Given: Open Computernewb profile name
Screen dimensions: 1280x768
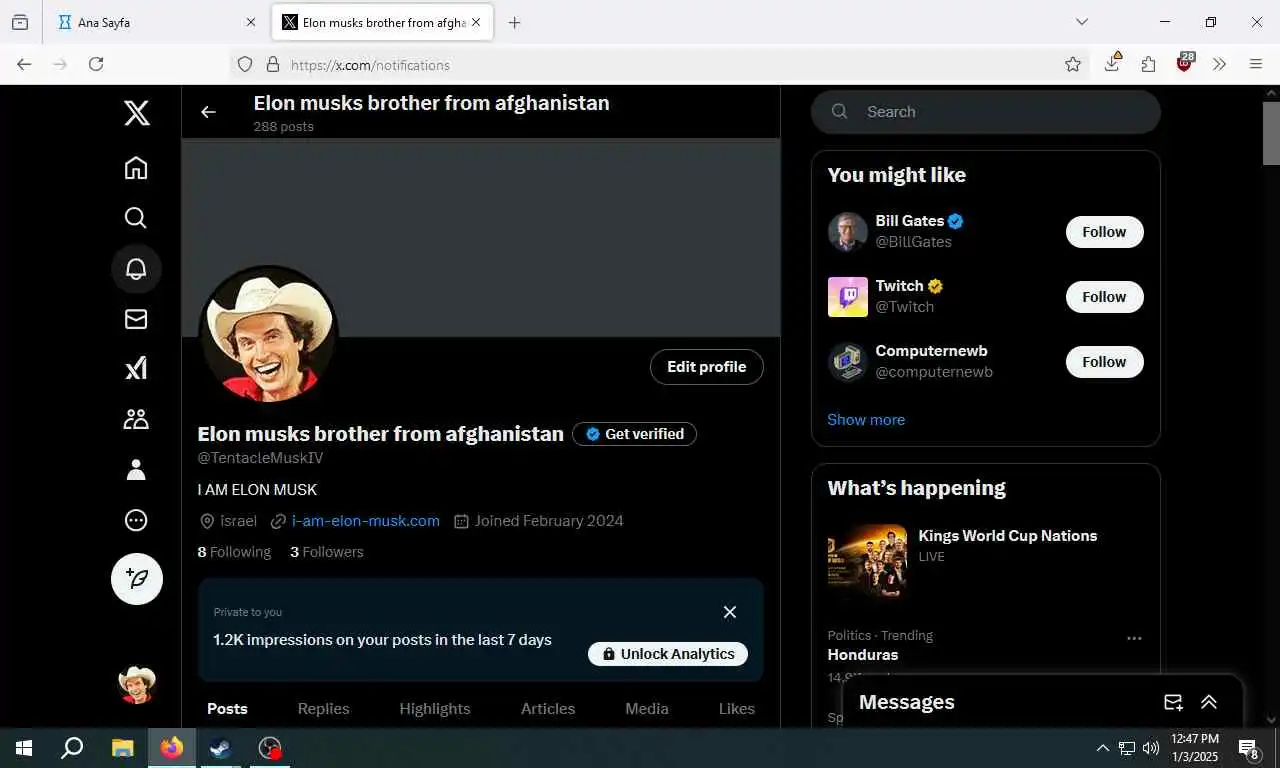Looking at the screenshot, I should coord(932,351).
